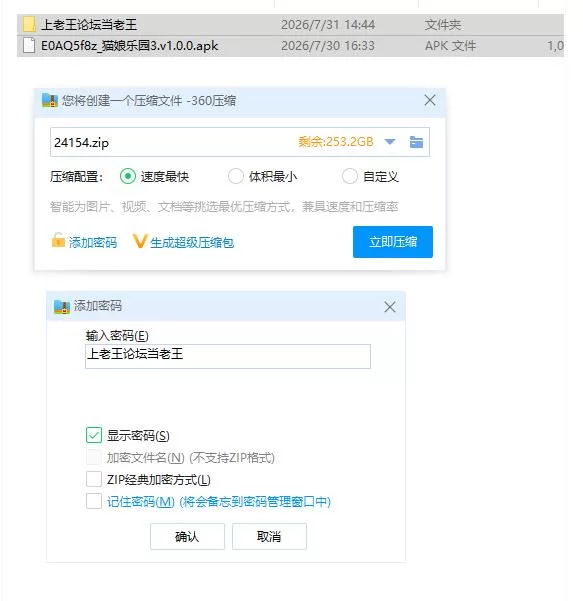Close the 添加密码 dialog with the X

pos(390,307)
